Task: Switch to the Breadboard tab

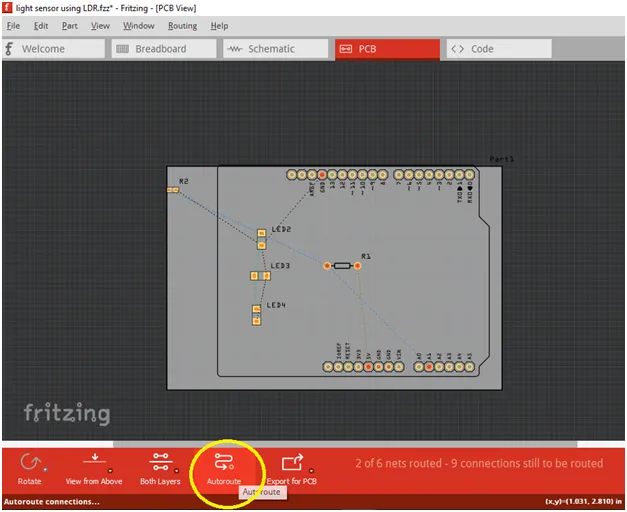Action: [x=164, y=49]
